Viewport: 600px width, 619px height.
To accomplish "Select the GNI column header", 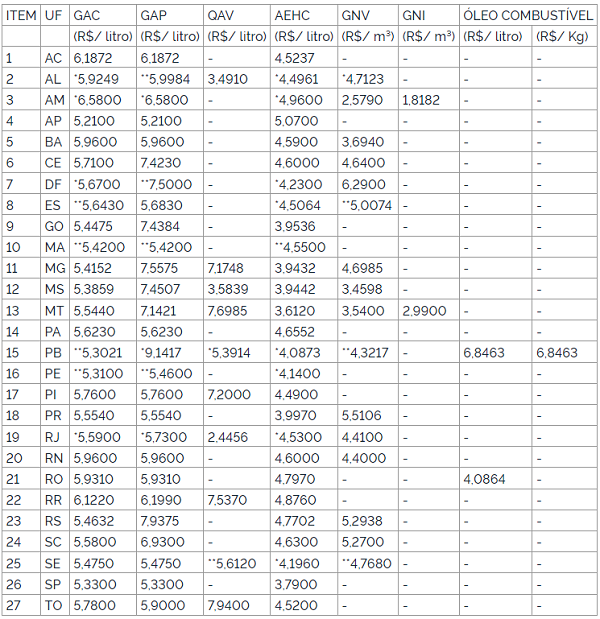I will click(x=416, y=16).
